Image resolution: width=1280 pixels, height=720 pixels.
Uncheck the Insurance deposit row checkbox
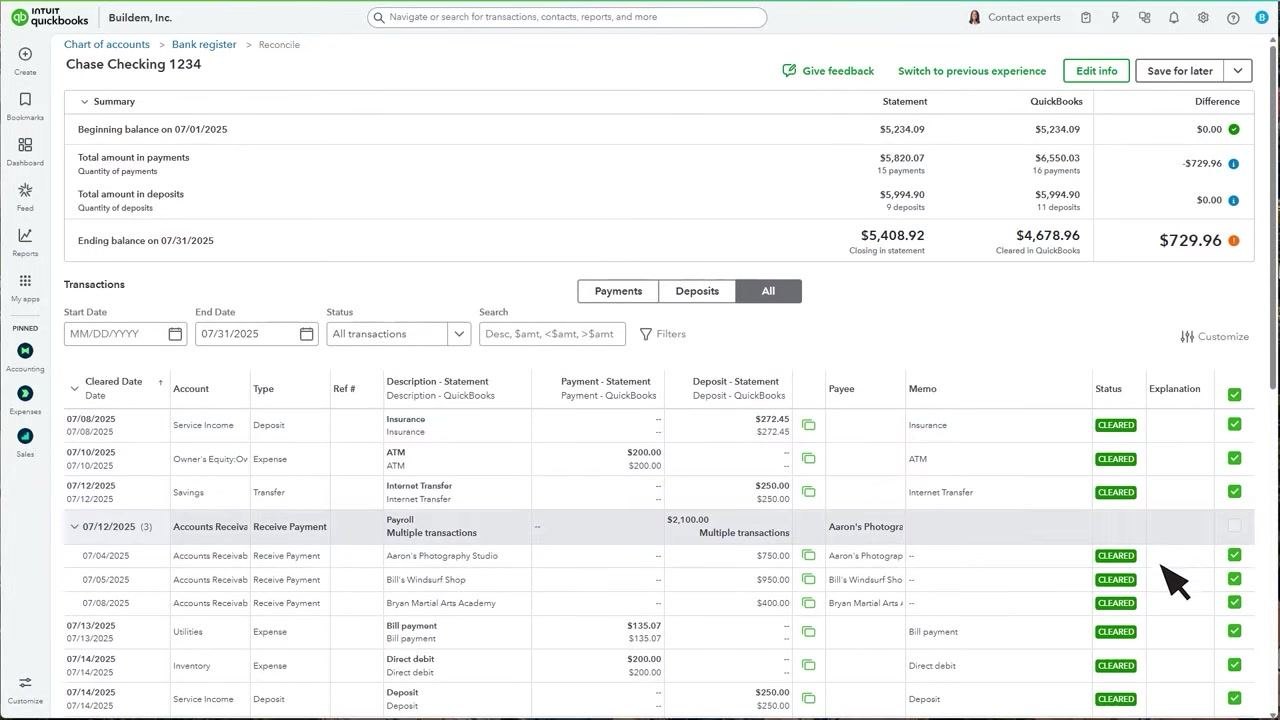[1234, 424]
